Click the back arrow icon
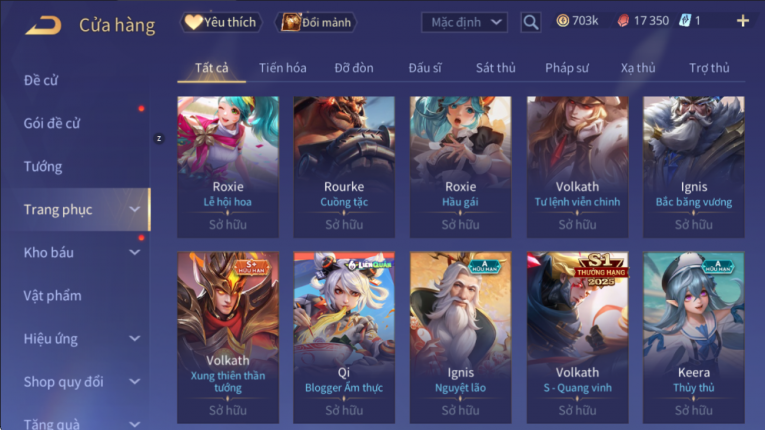This screenshot has height=430, width=765. [x=43, y=25]
